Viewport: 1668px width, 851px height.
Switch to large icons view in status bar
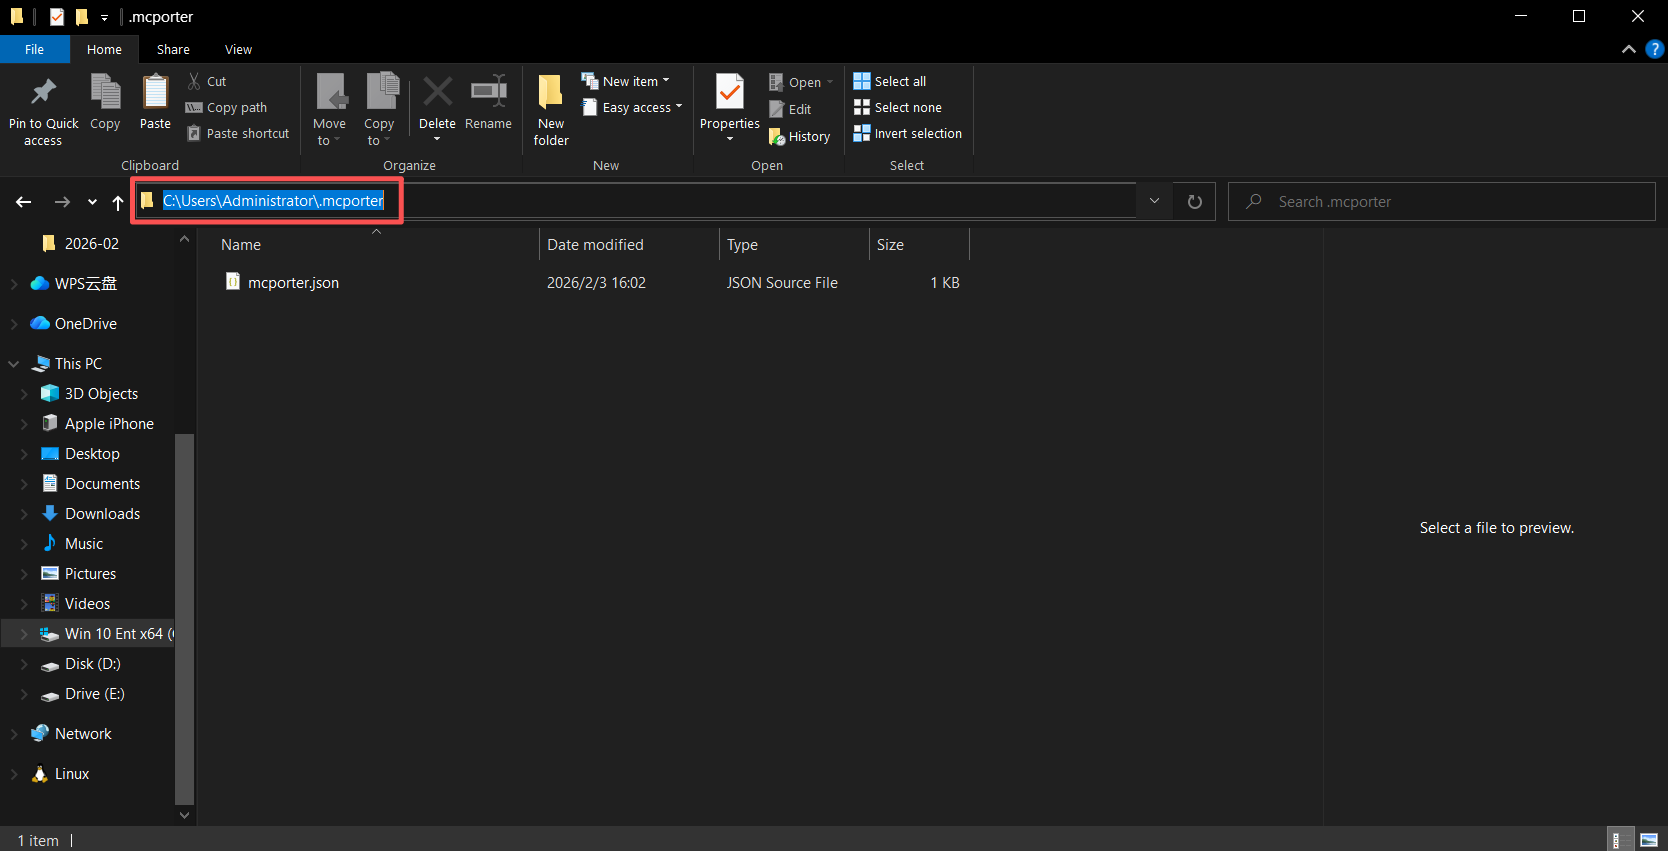(1649, 840)
